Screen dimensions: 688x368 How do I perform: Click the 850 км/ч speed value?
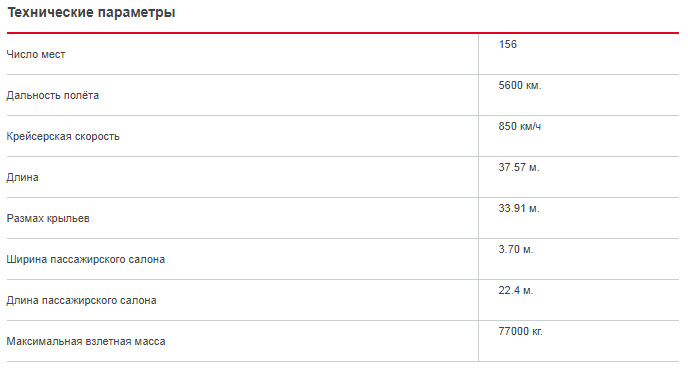pos(520,126)
